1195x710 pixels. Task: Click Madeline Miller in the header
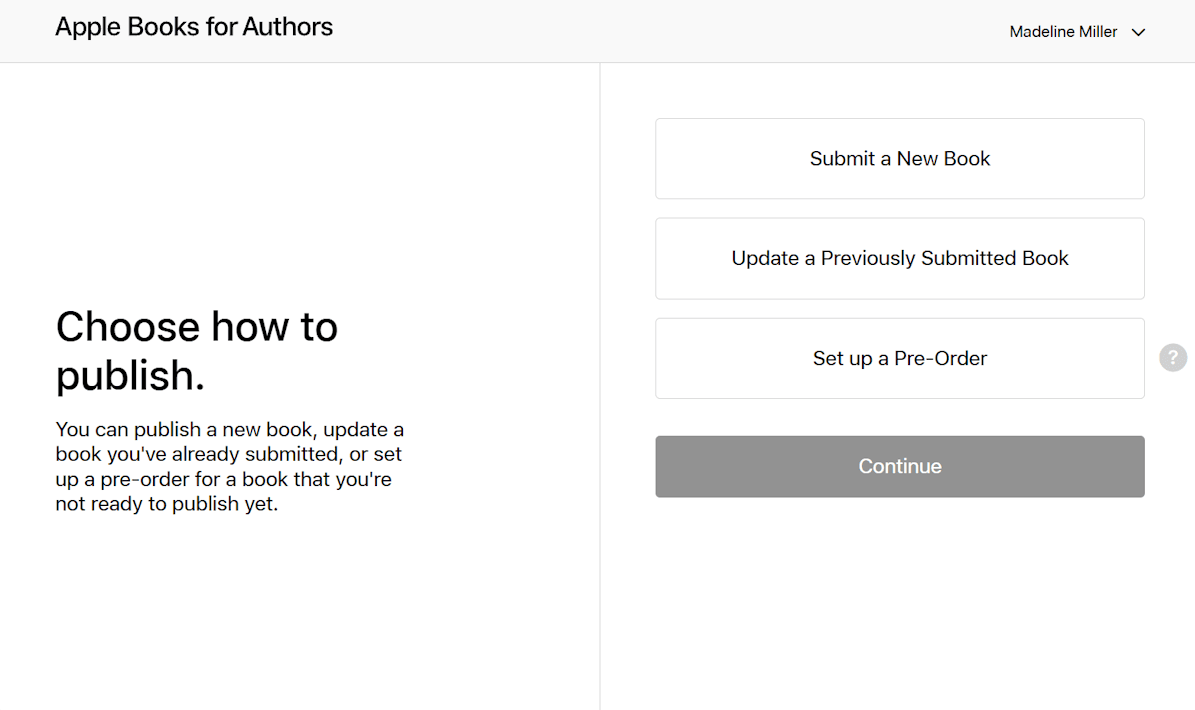tap(1063, 31)
